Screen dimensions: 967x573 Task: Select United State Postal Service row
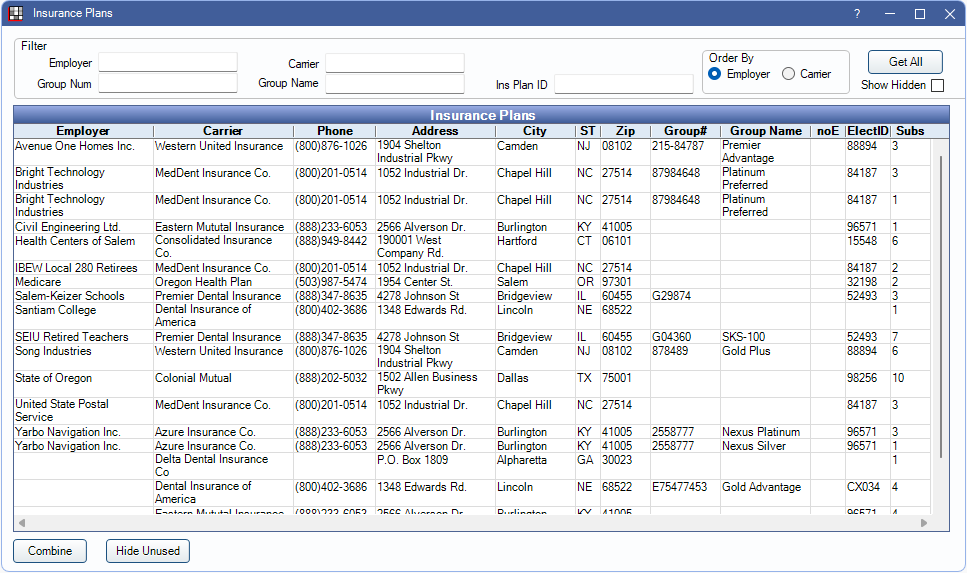point(472,411)
